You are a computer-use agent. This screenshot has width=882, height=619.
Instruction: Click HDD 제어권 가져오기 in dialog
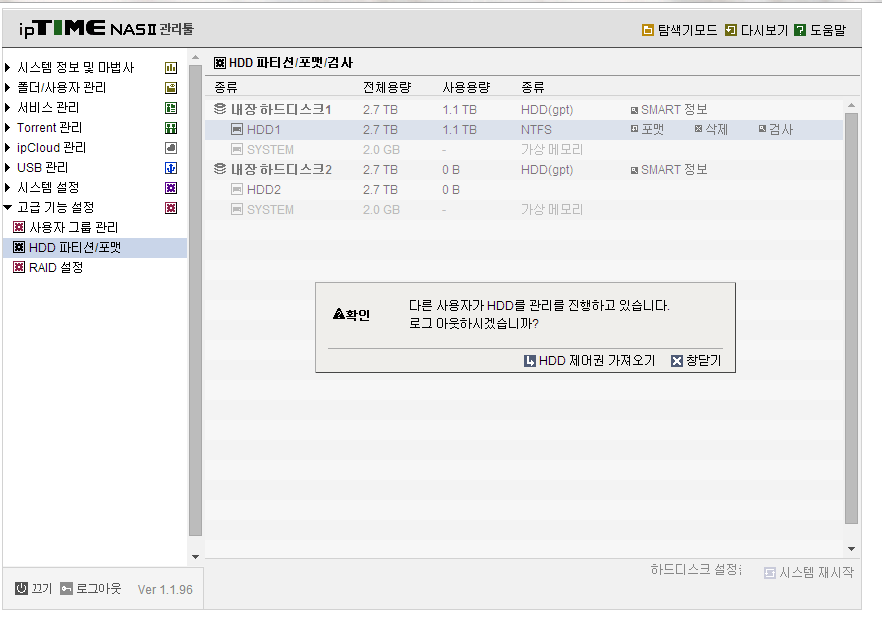(x=590, y=361)
